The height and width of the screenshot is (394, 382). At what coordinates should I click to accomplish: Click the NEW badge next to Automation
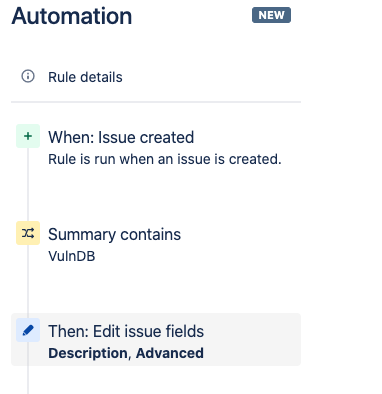(271, 15)
